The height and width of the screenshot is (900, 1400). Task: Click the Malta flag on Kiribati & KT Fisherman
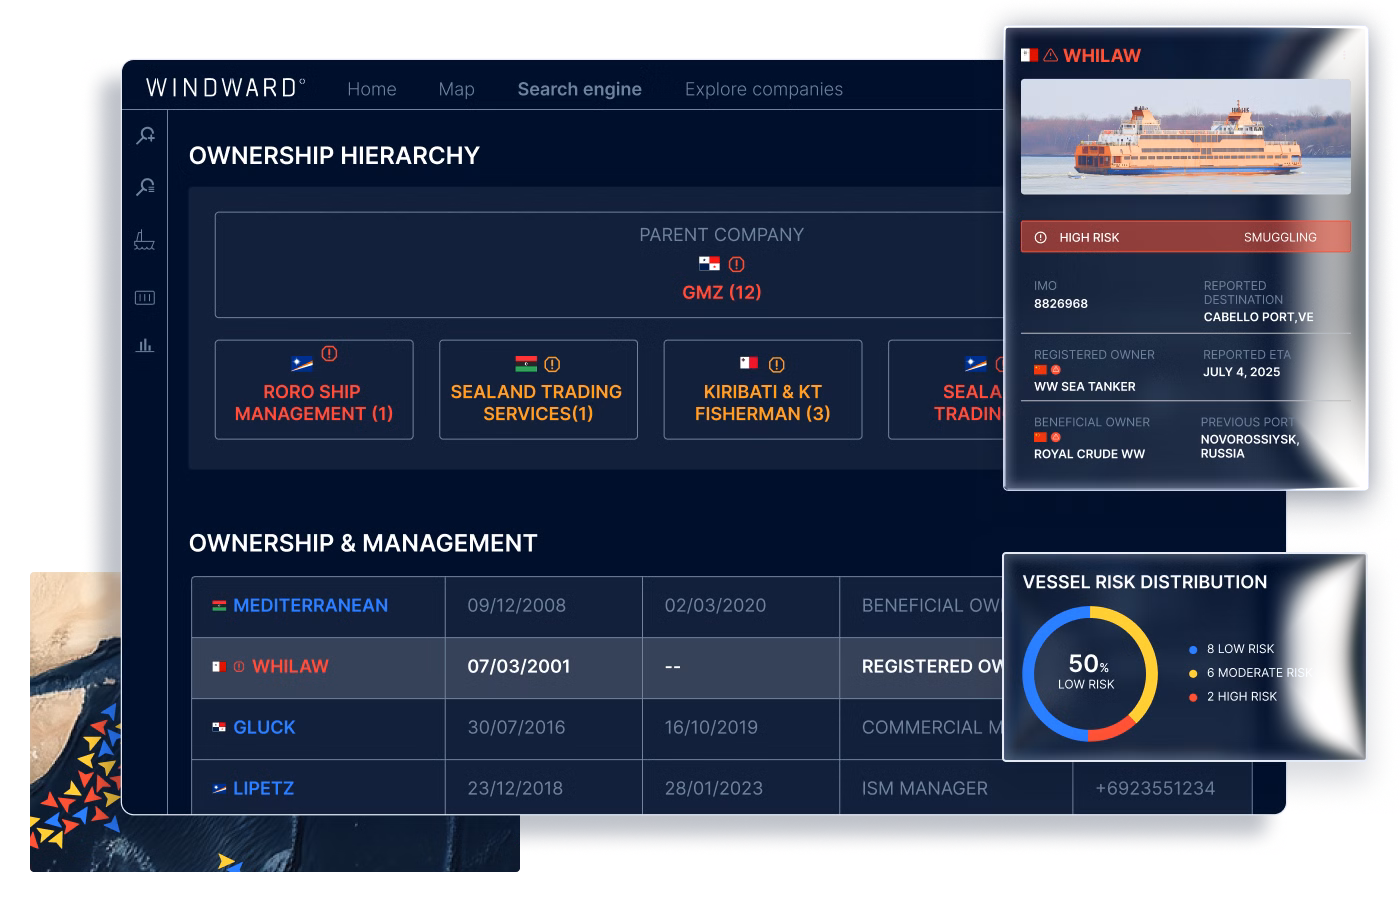tap(749, 363)
